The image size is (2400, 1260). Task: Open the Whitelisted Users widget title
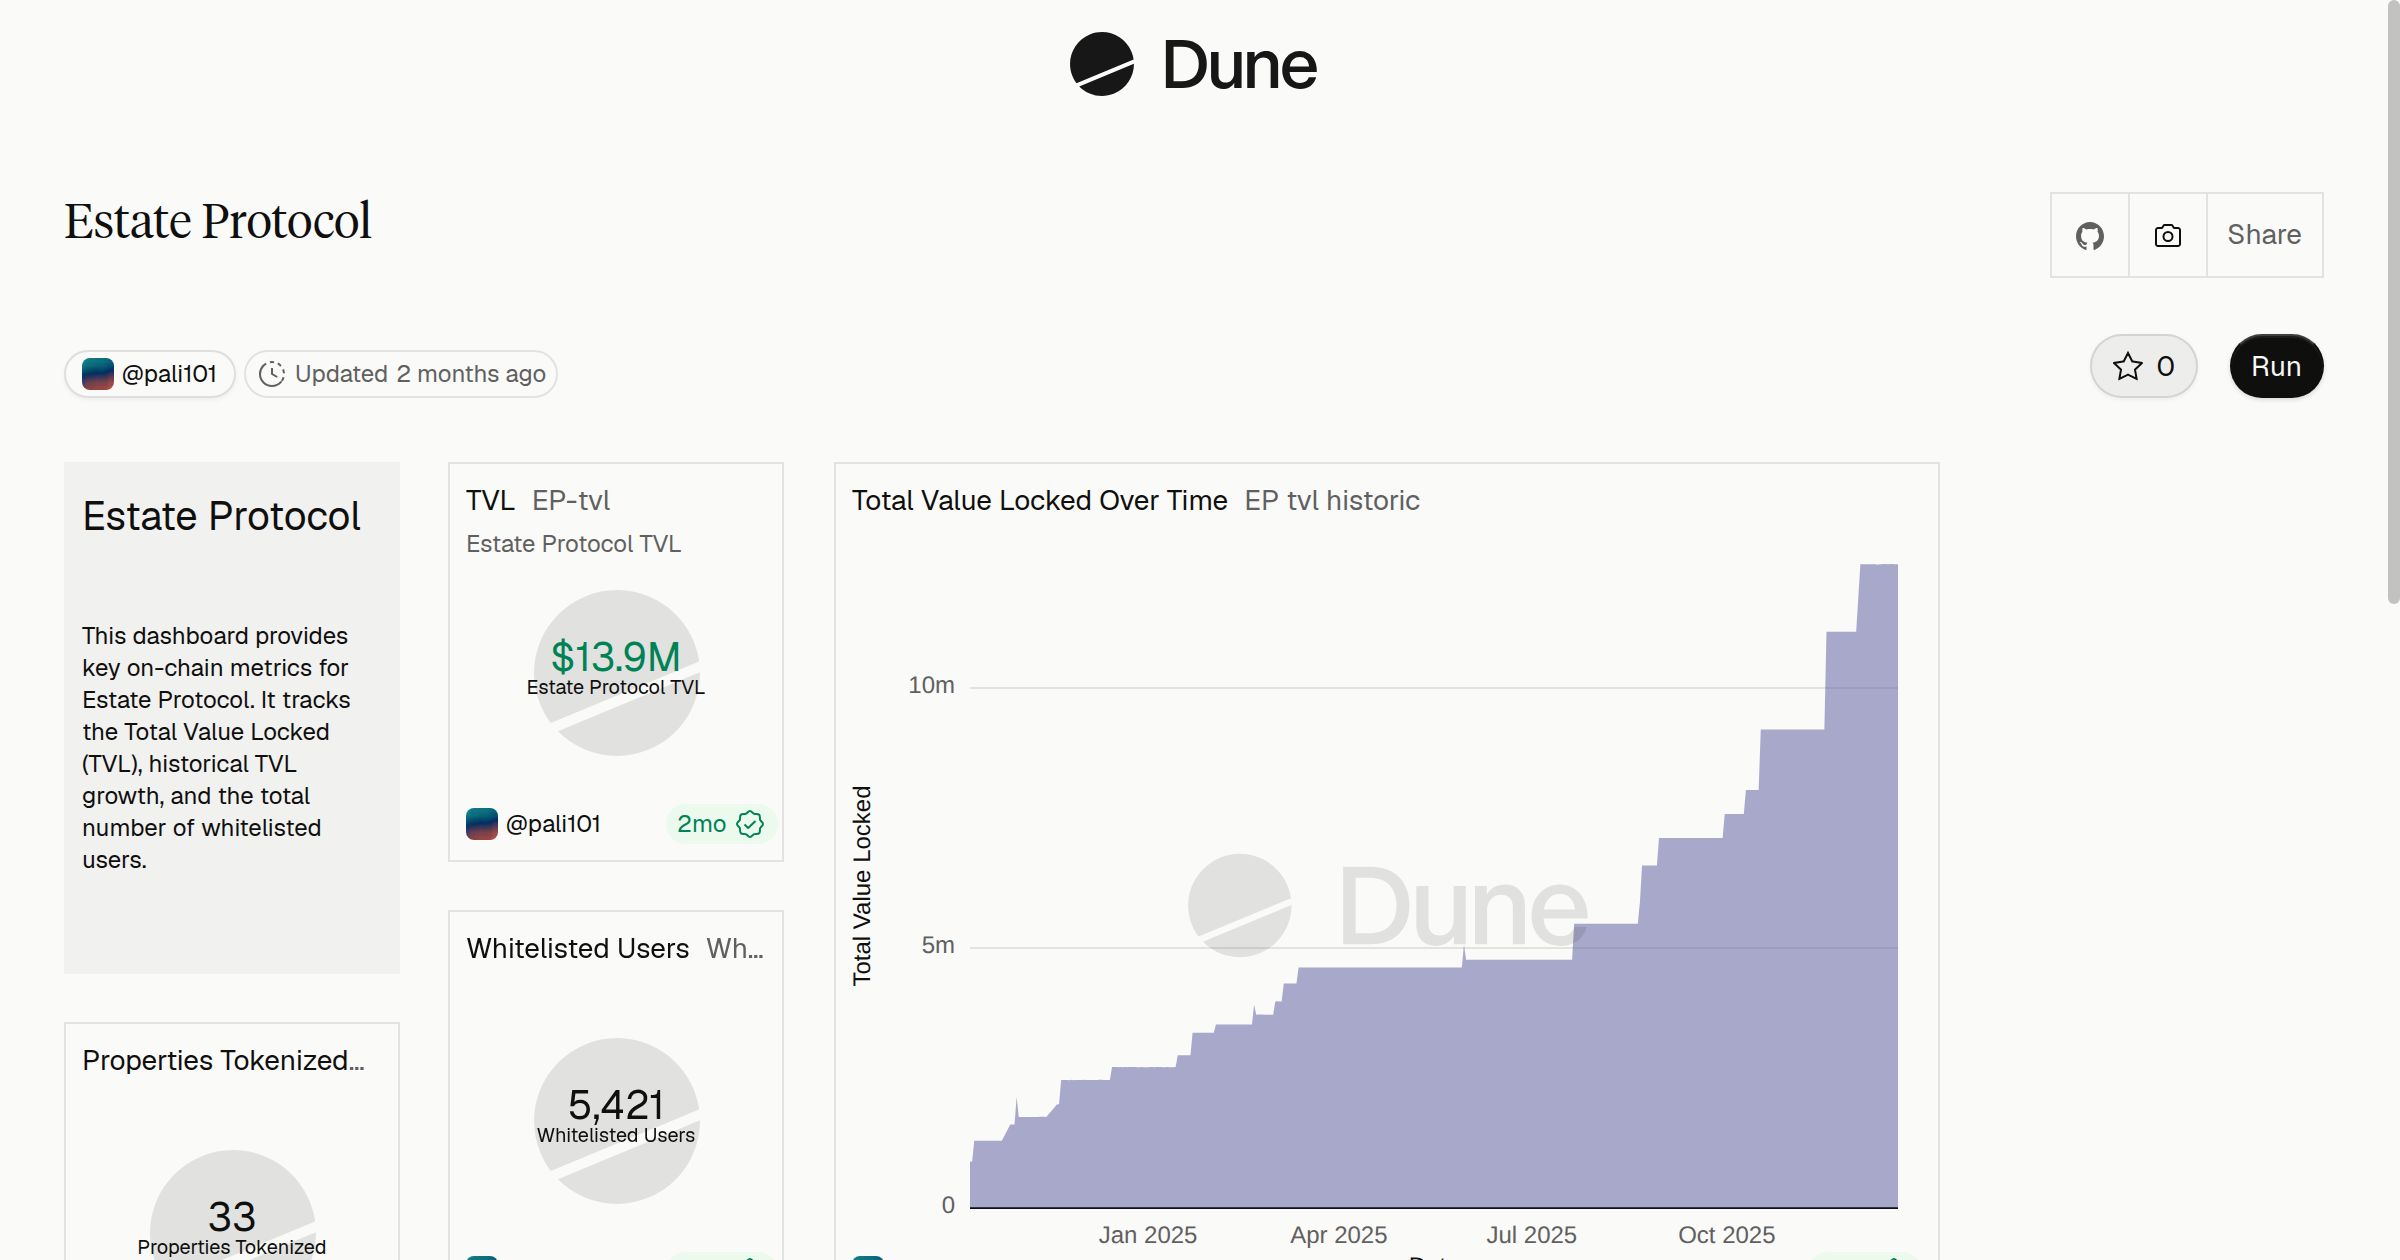tap(578, 948)
